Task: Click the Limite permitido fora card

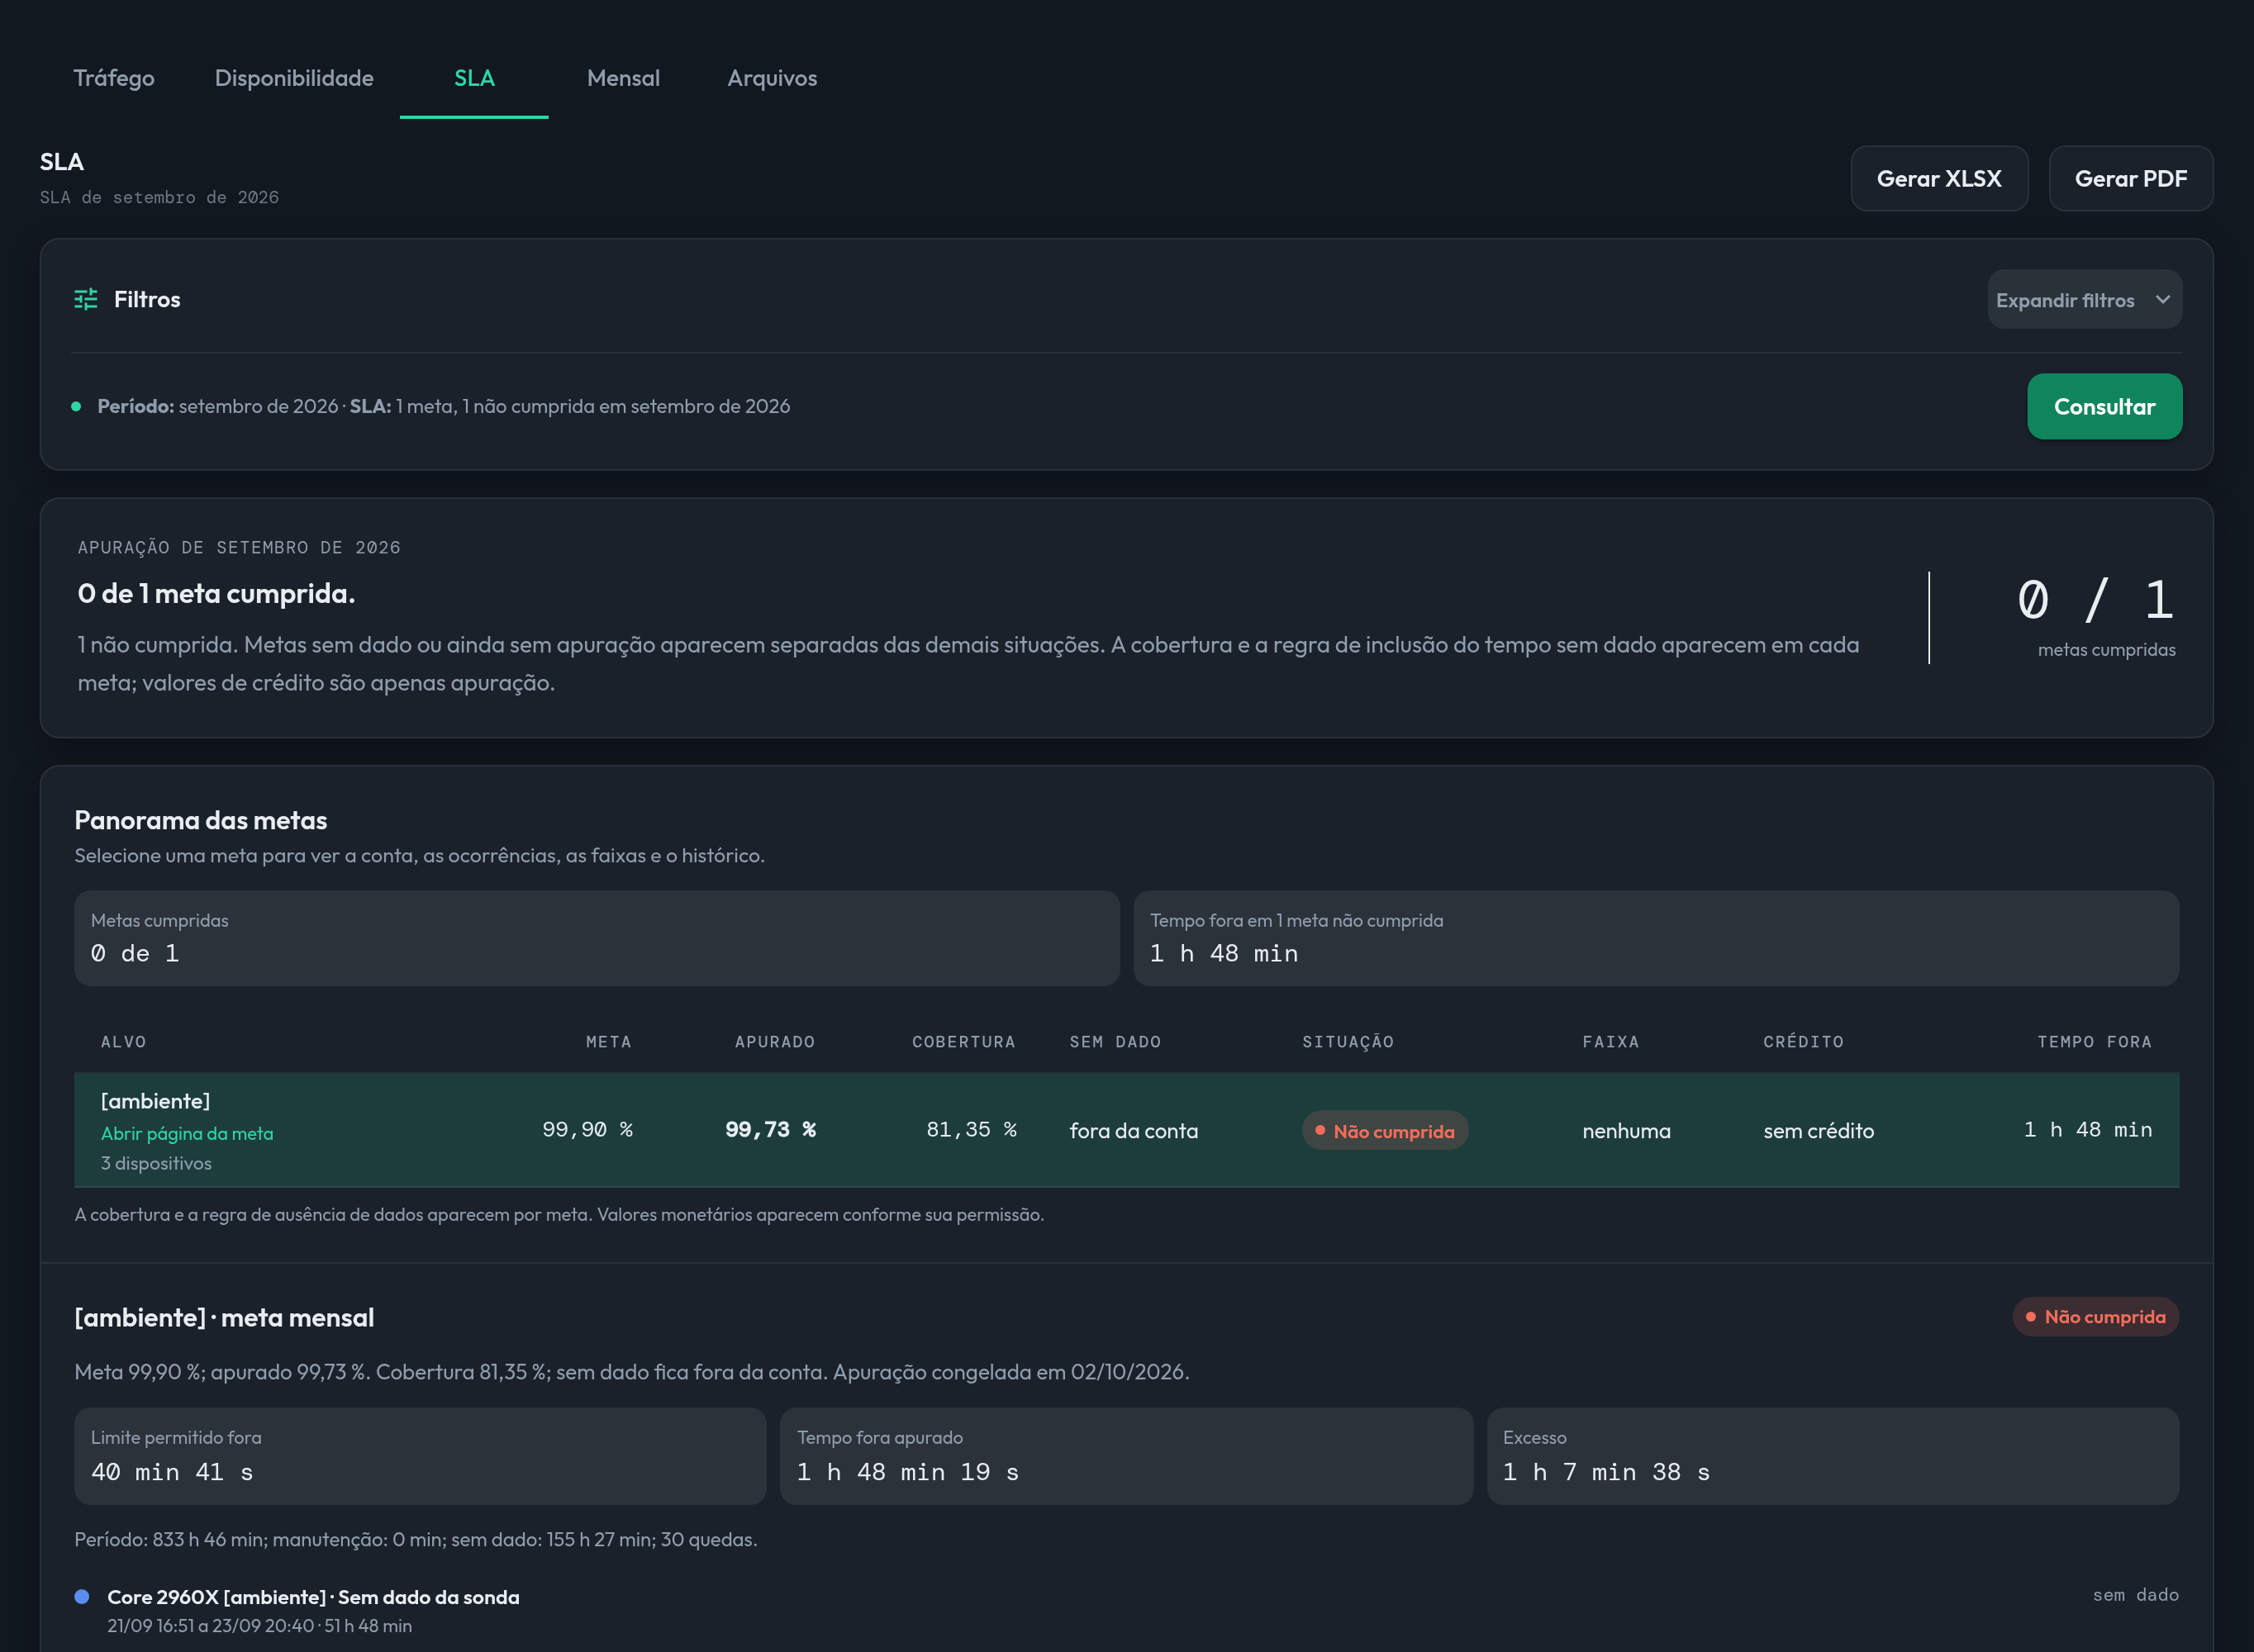Action: coord(420,1456)
